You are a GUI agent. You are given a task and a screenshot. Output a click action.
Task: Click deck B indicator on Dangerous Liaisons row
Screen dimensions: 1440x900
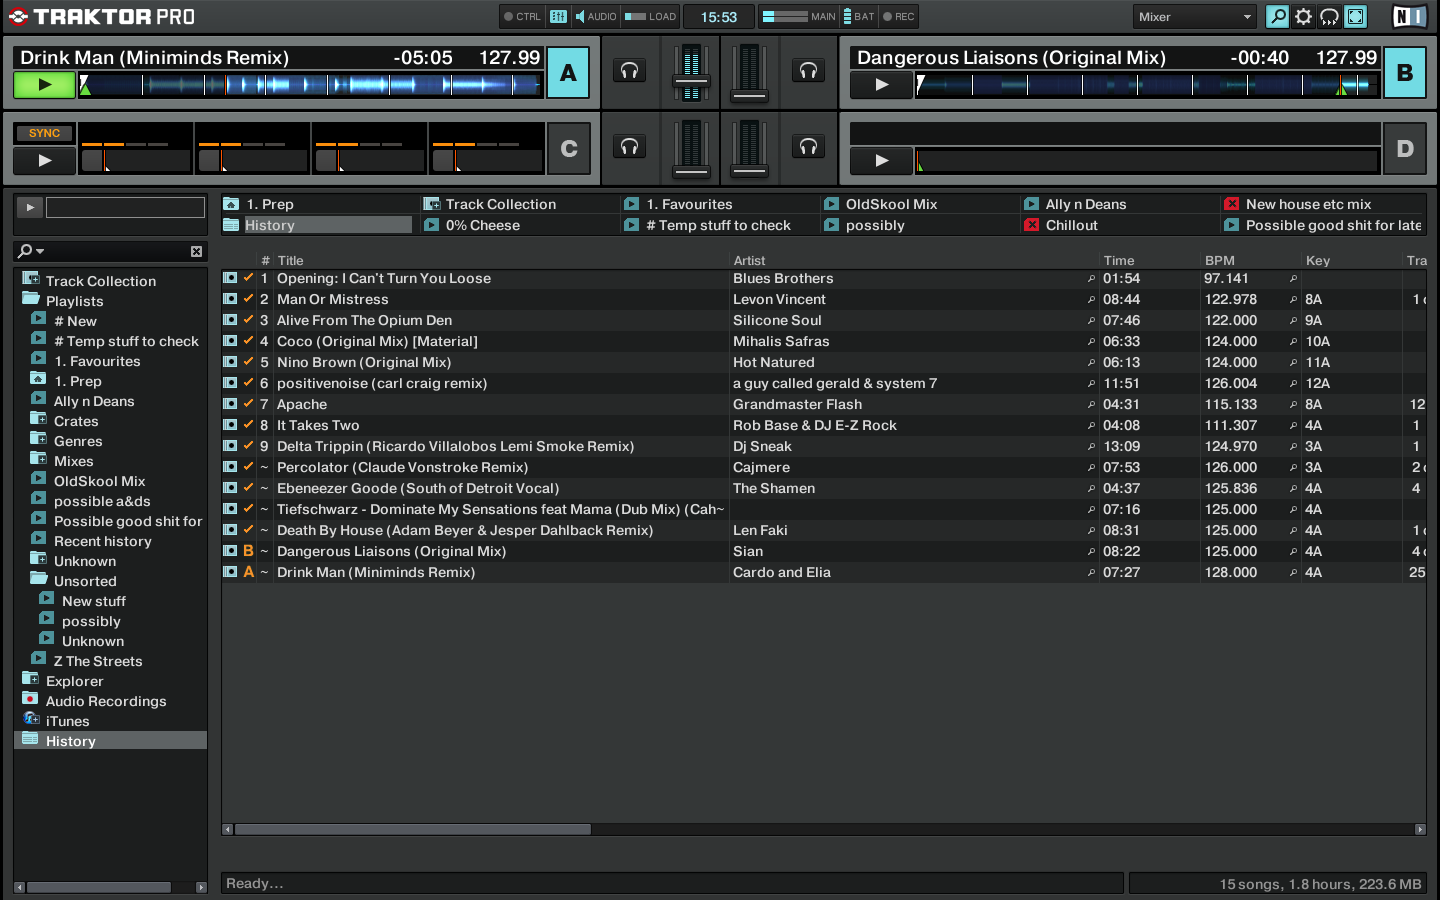pos(248,551)
